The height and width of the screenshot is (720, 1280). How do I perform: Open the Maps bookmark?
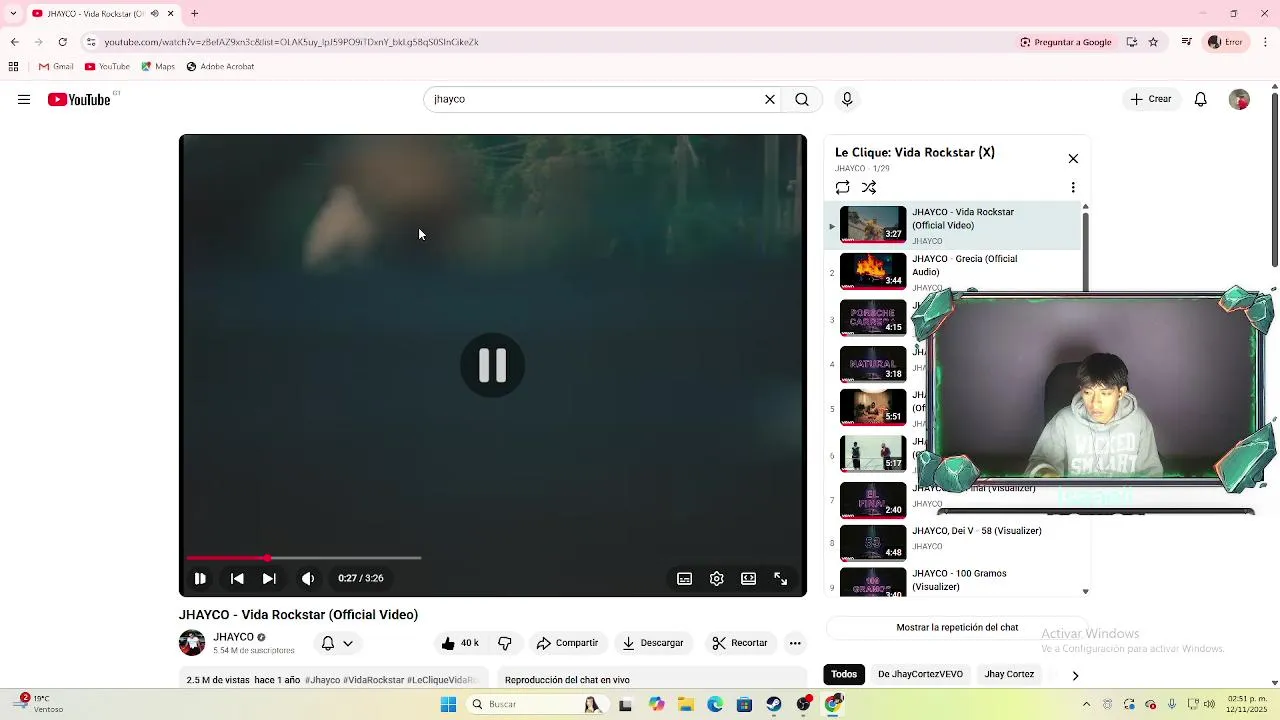158,67
